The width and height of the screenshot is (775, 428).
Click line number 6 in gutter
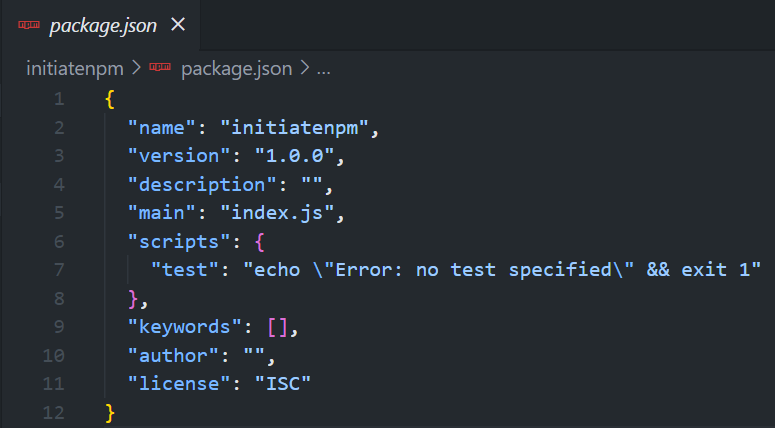pyautogui.click(x=59, y=242)
